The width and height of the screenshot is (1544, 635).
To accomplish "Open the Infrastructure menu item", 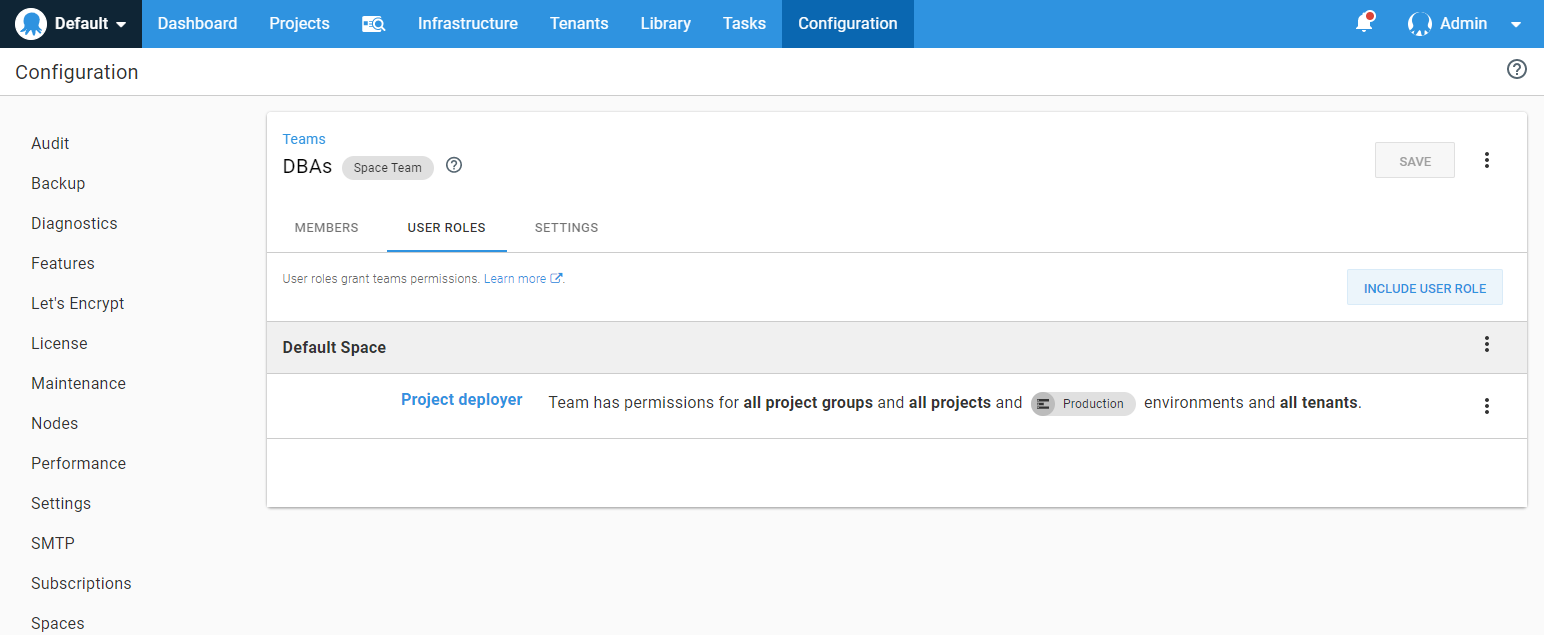I will [467, 24].
